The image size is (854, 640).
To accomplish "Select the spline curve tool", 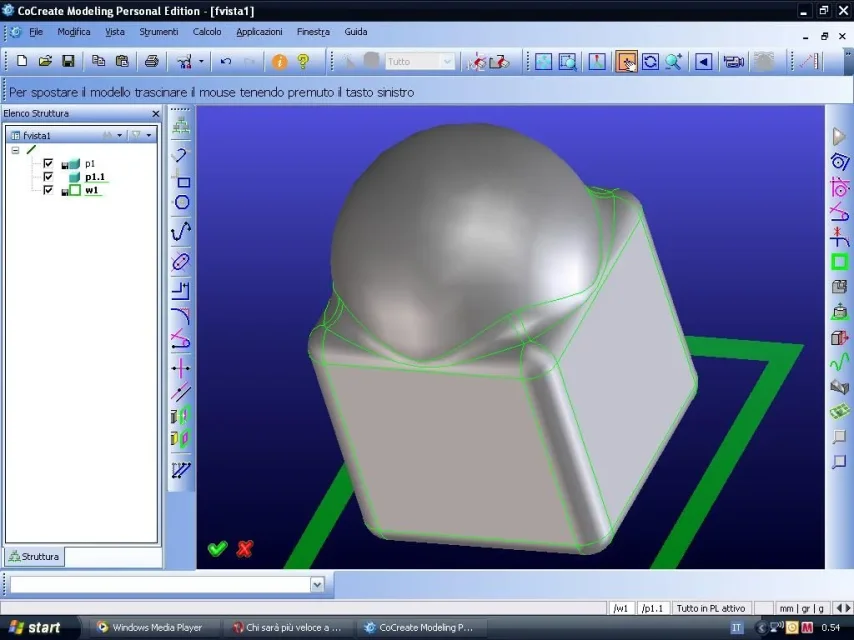I will coord(181,231).
